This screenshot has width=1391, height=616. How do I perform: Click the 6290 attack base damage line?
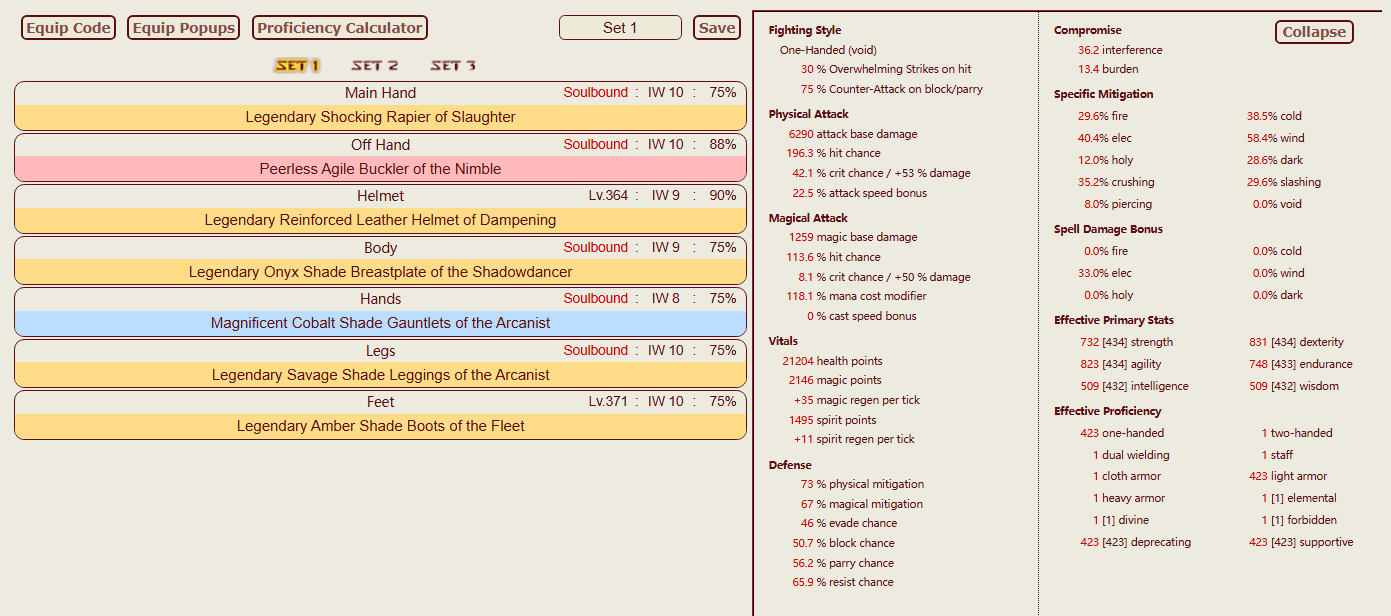click(853, 134)
